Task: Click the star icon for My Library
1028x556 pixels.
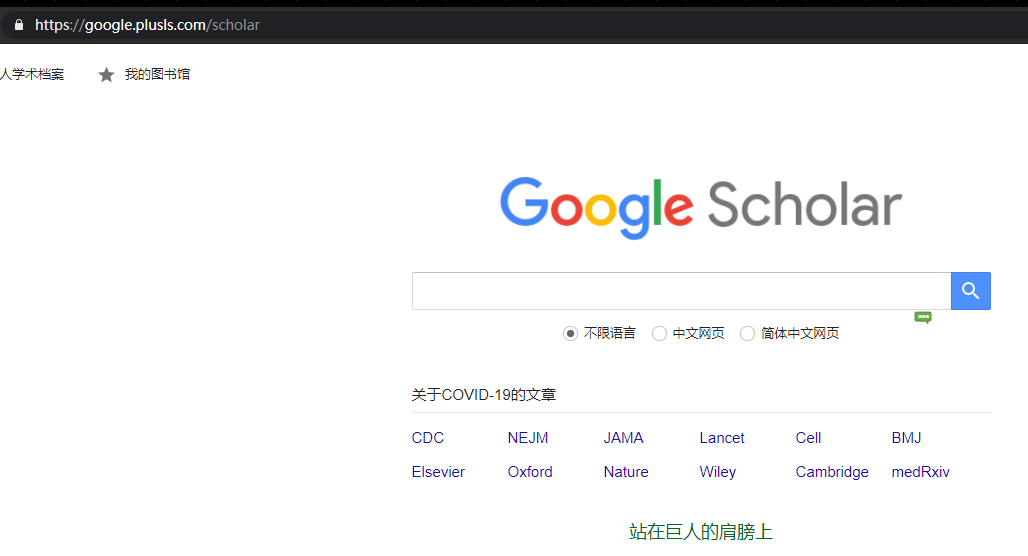Action: [107, 75]
